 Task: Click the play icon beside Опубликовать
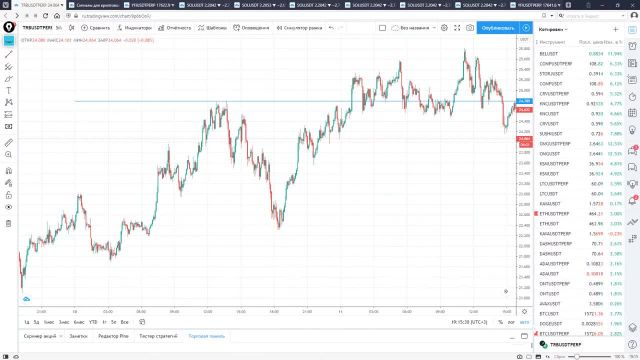click(526, 28)
